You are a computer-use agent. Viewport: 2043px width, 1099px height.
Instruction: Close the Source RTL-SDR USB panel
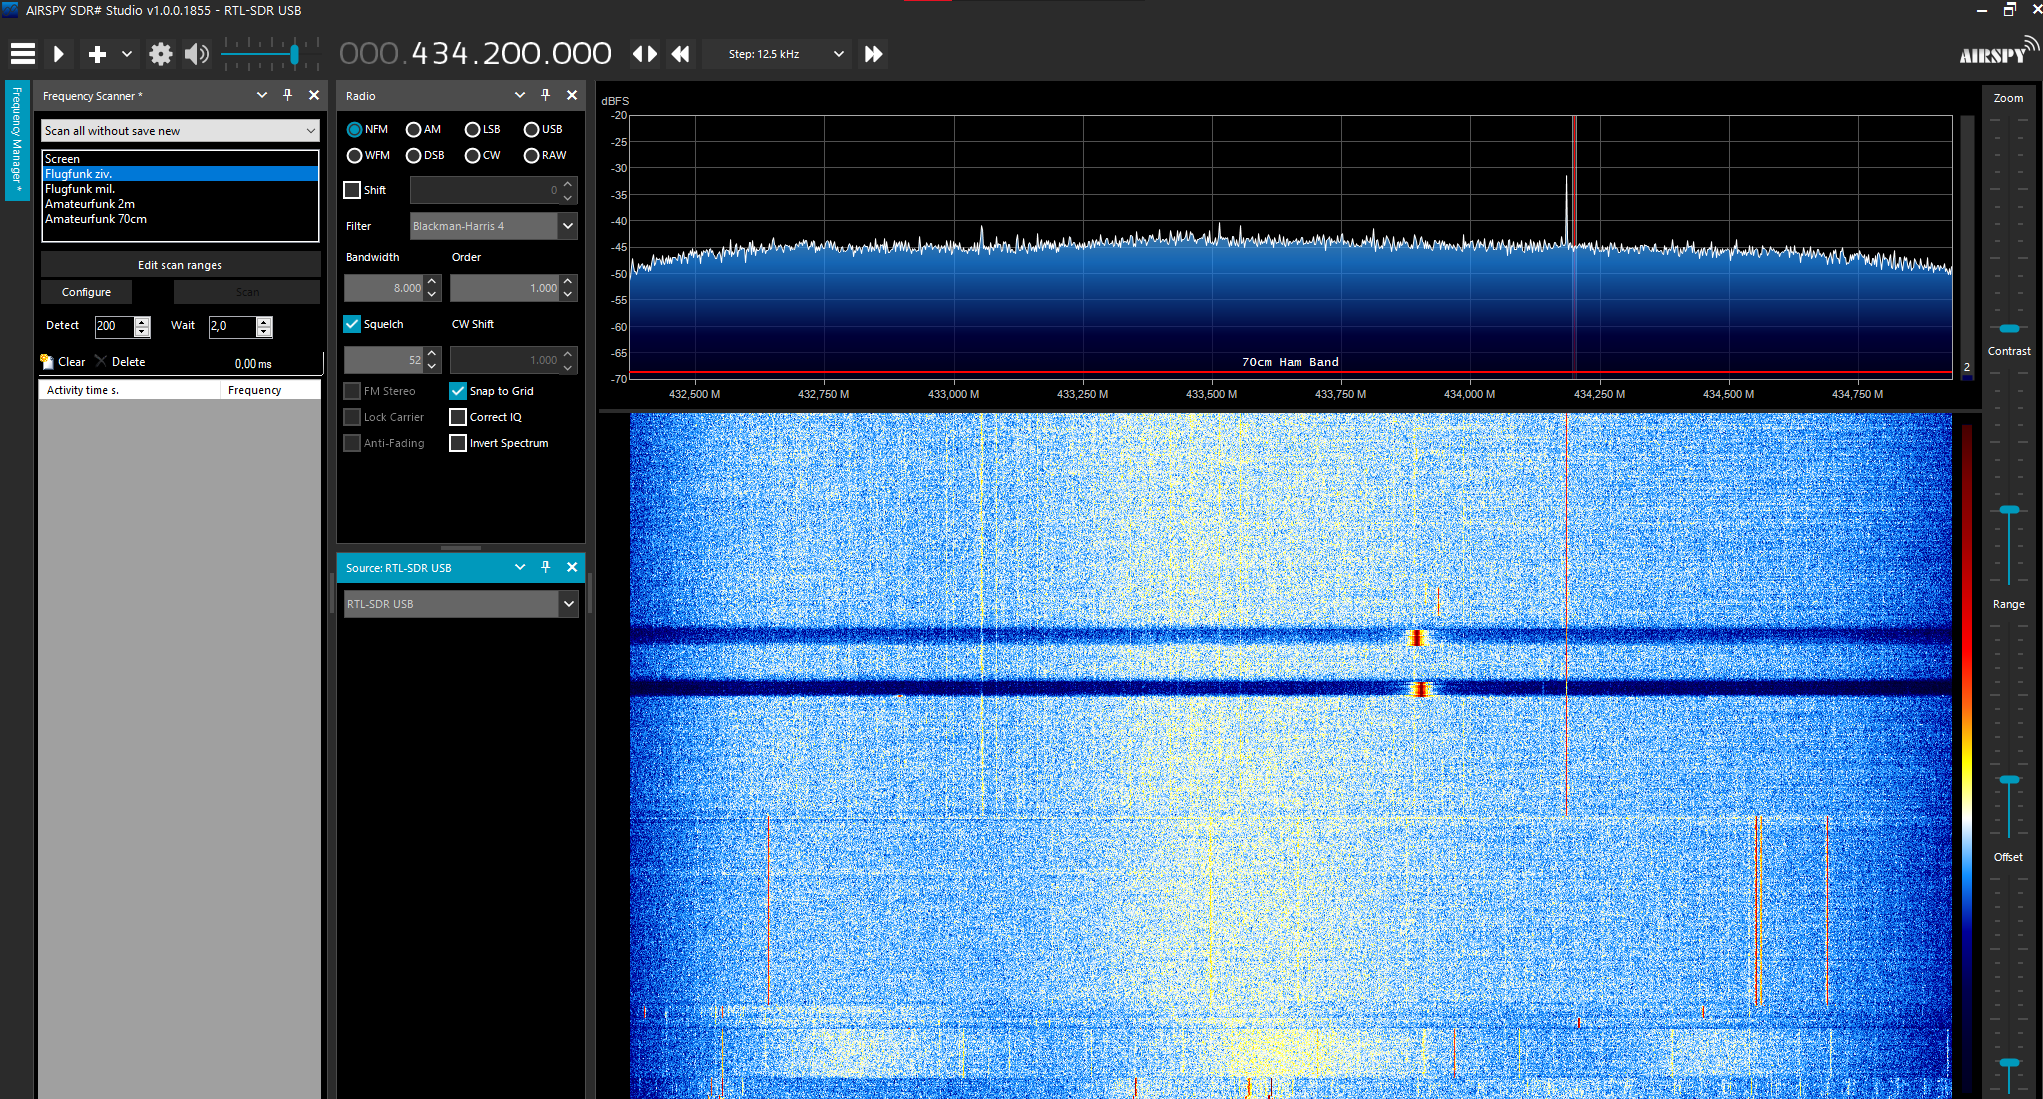(x=572, y=567)
